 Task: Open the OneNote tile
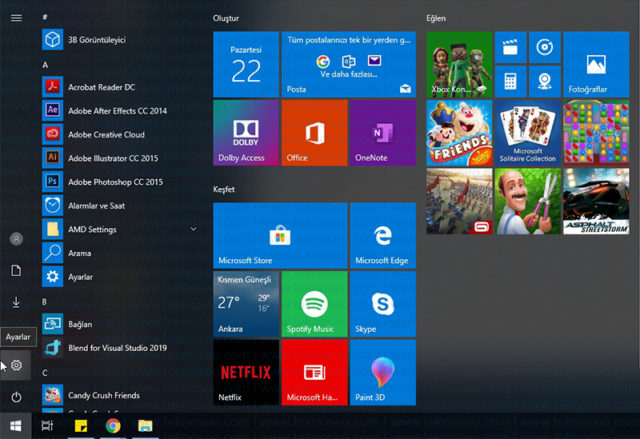(x=383, y=133)
